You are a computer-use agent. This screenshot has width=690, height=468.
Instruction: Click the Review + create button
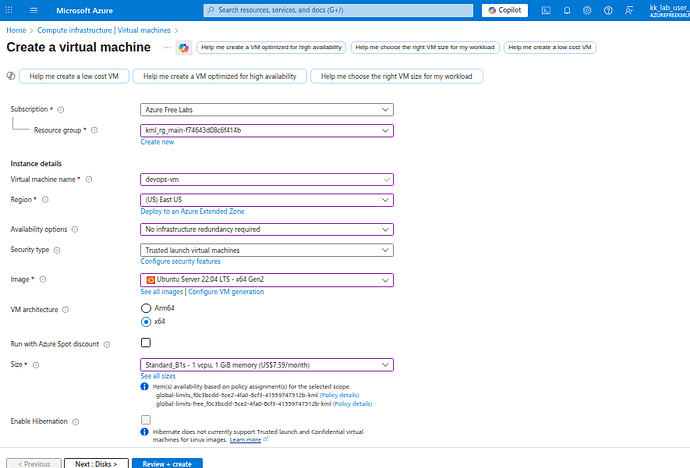pos(167,464)
